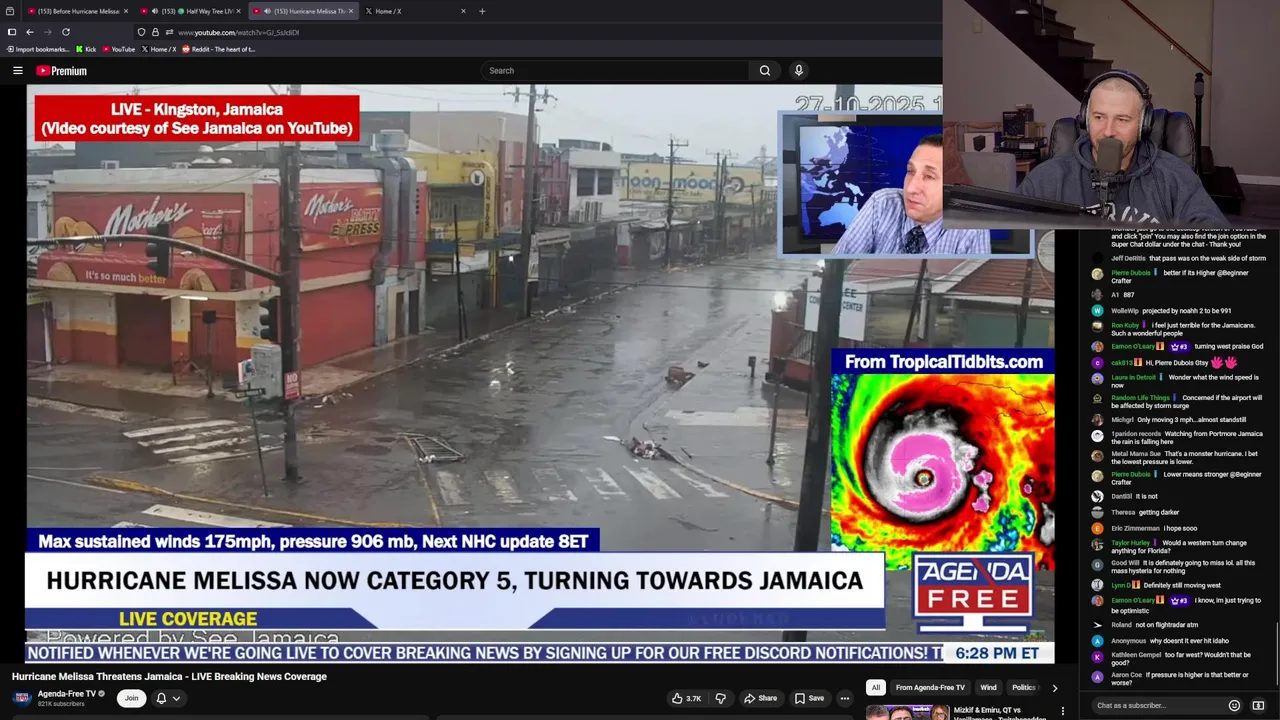Open the more actions ellipsis menu
This screenshot has width=1280, height=720.
(x=845, y=698)
